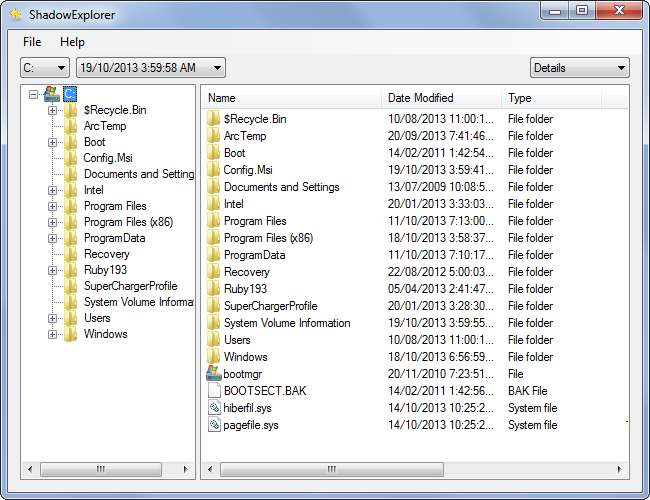
Task: Select Documents and Setting in tree
Action: click(x=139, y=174)
